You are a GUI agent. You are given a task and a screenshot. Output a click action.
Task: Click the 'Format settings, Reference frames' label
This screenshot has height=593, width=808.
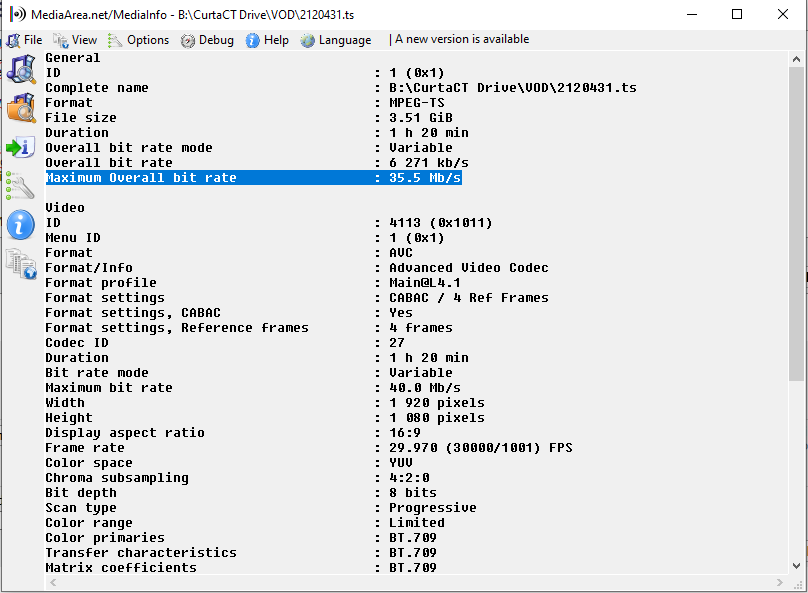[x=177, y=328]
